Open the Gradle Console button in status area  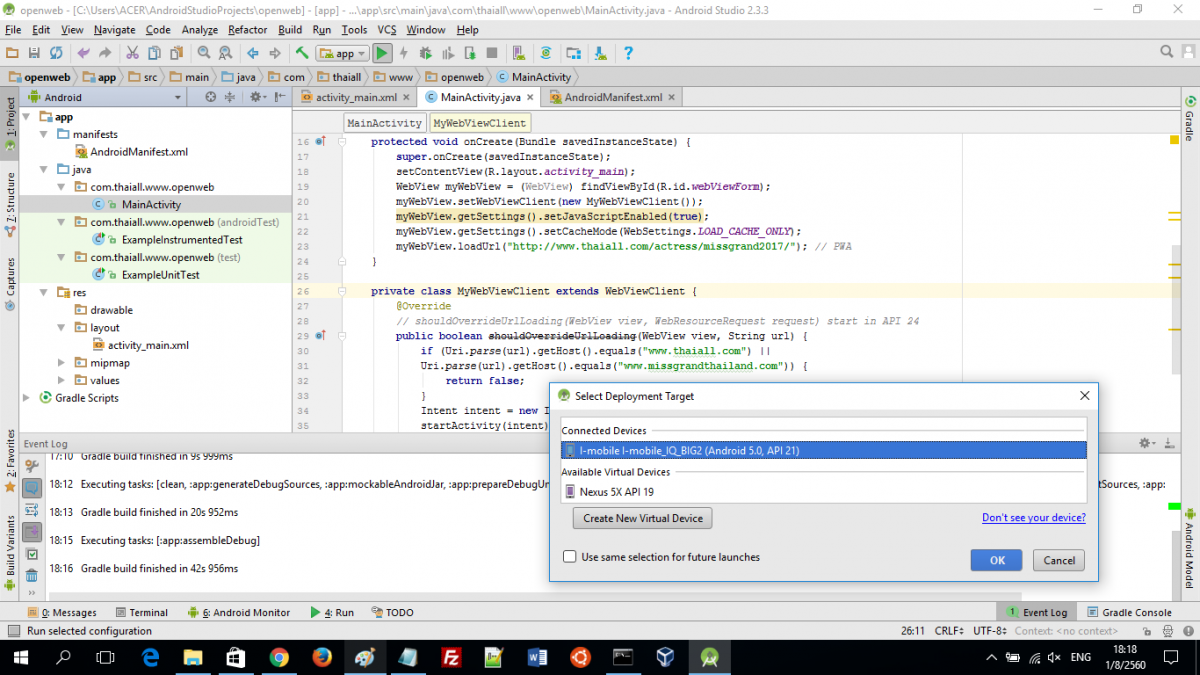(x=1128, y=612)
